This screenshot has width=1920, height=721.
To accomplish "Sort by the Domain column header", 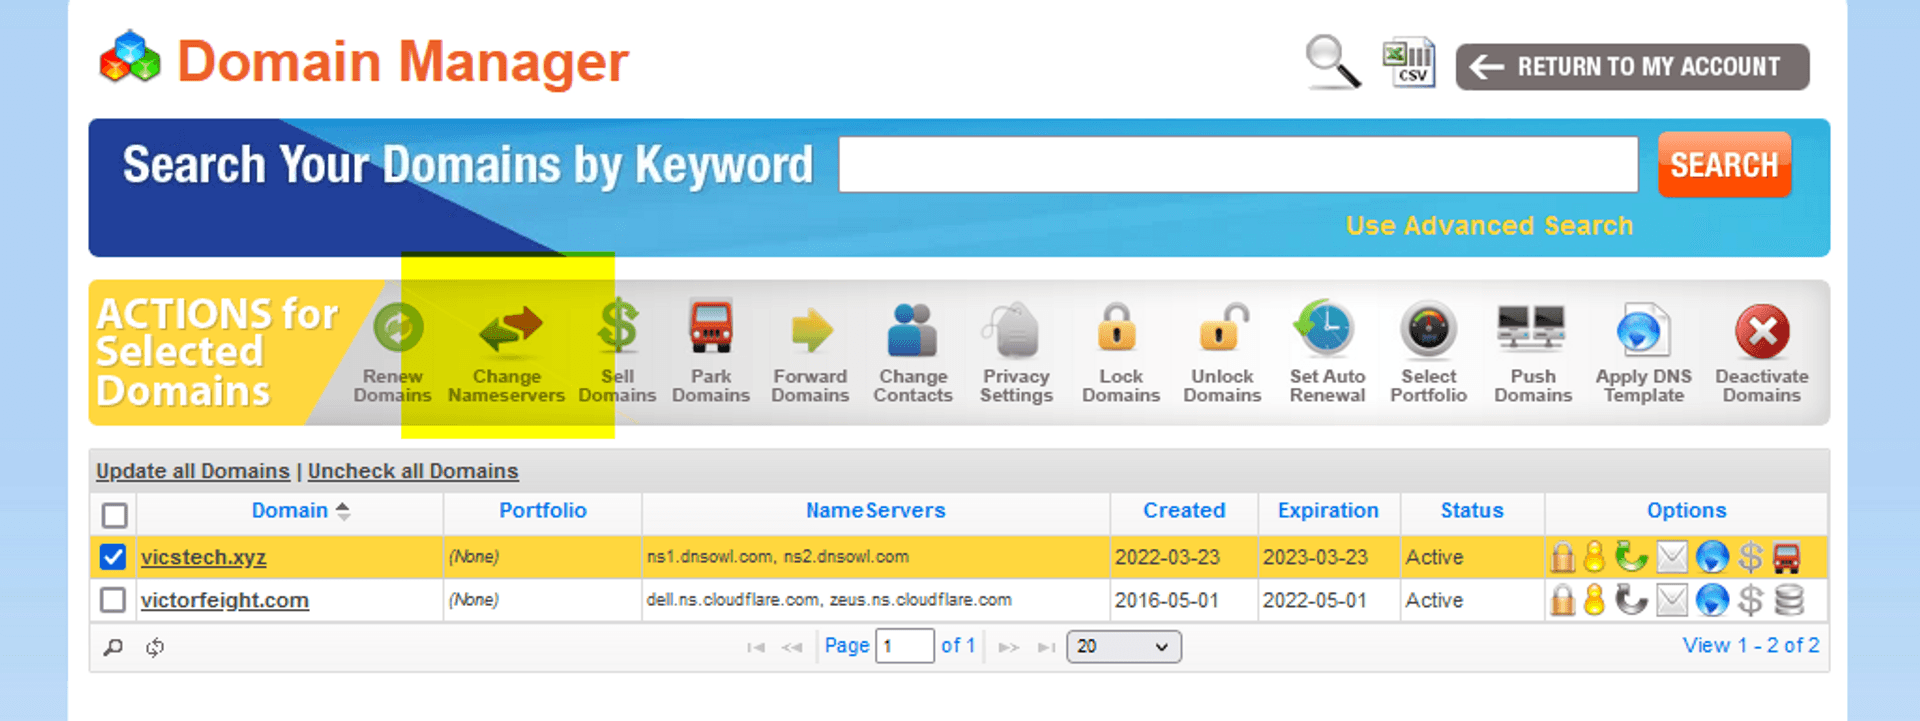I will (x=290, y=511).
